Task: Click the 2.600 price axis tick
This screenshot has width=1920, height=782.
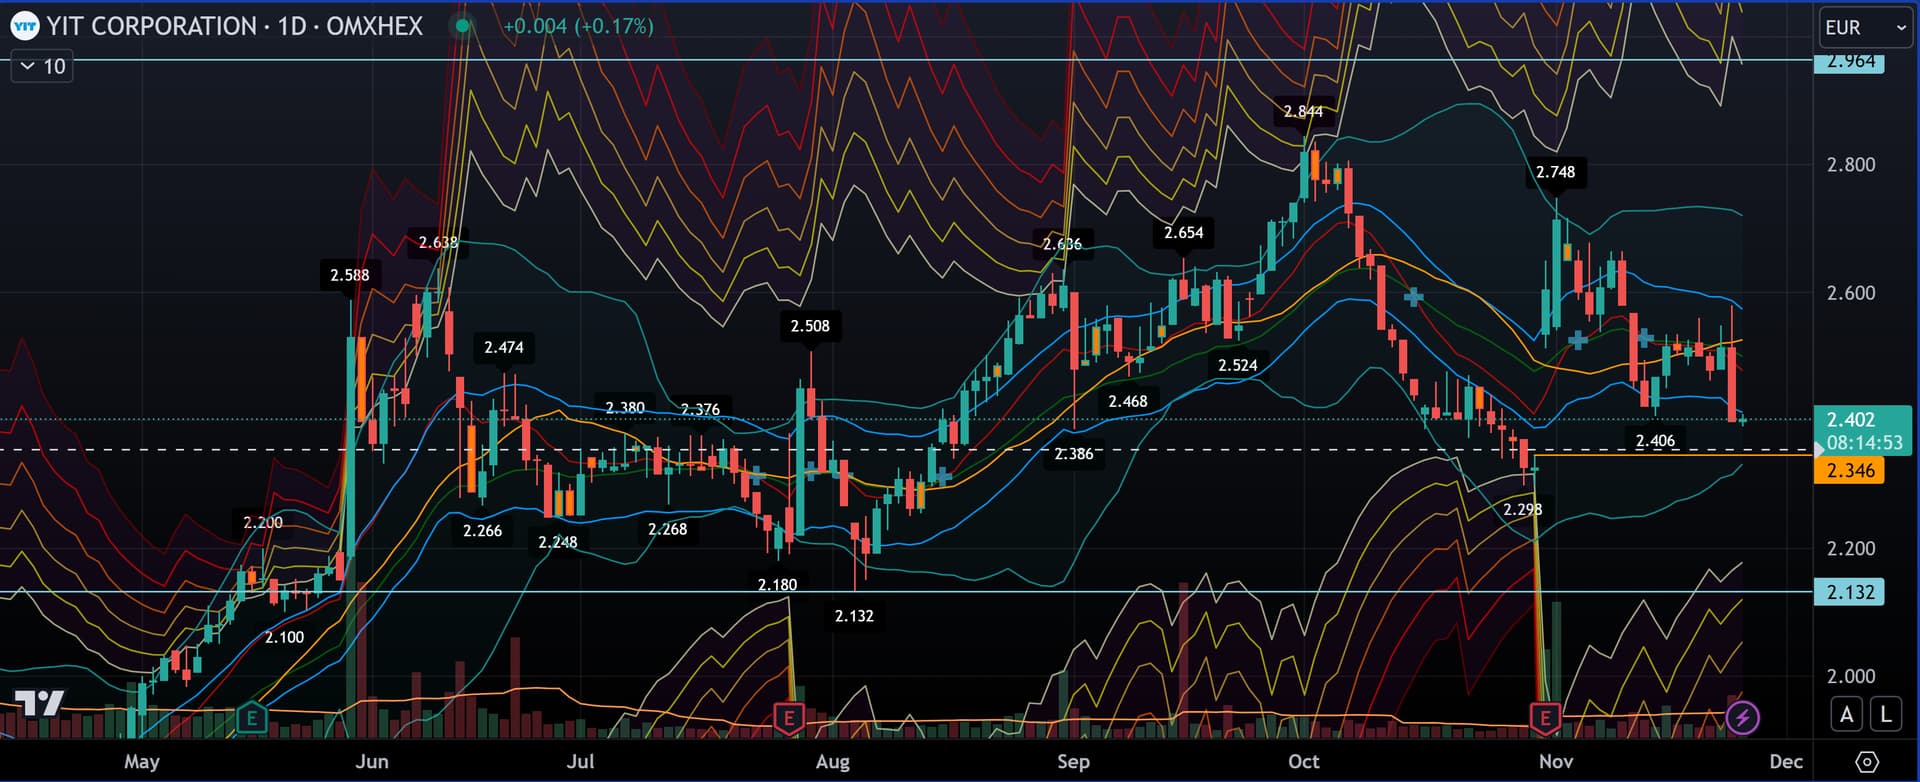Action: (x=1851, y=293)
